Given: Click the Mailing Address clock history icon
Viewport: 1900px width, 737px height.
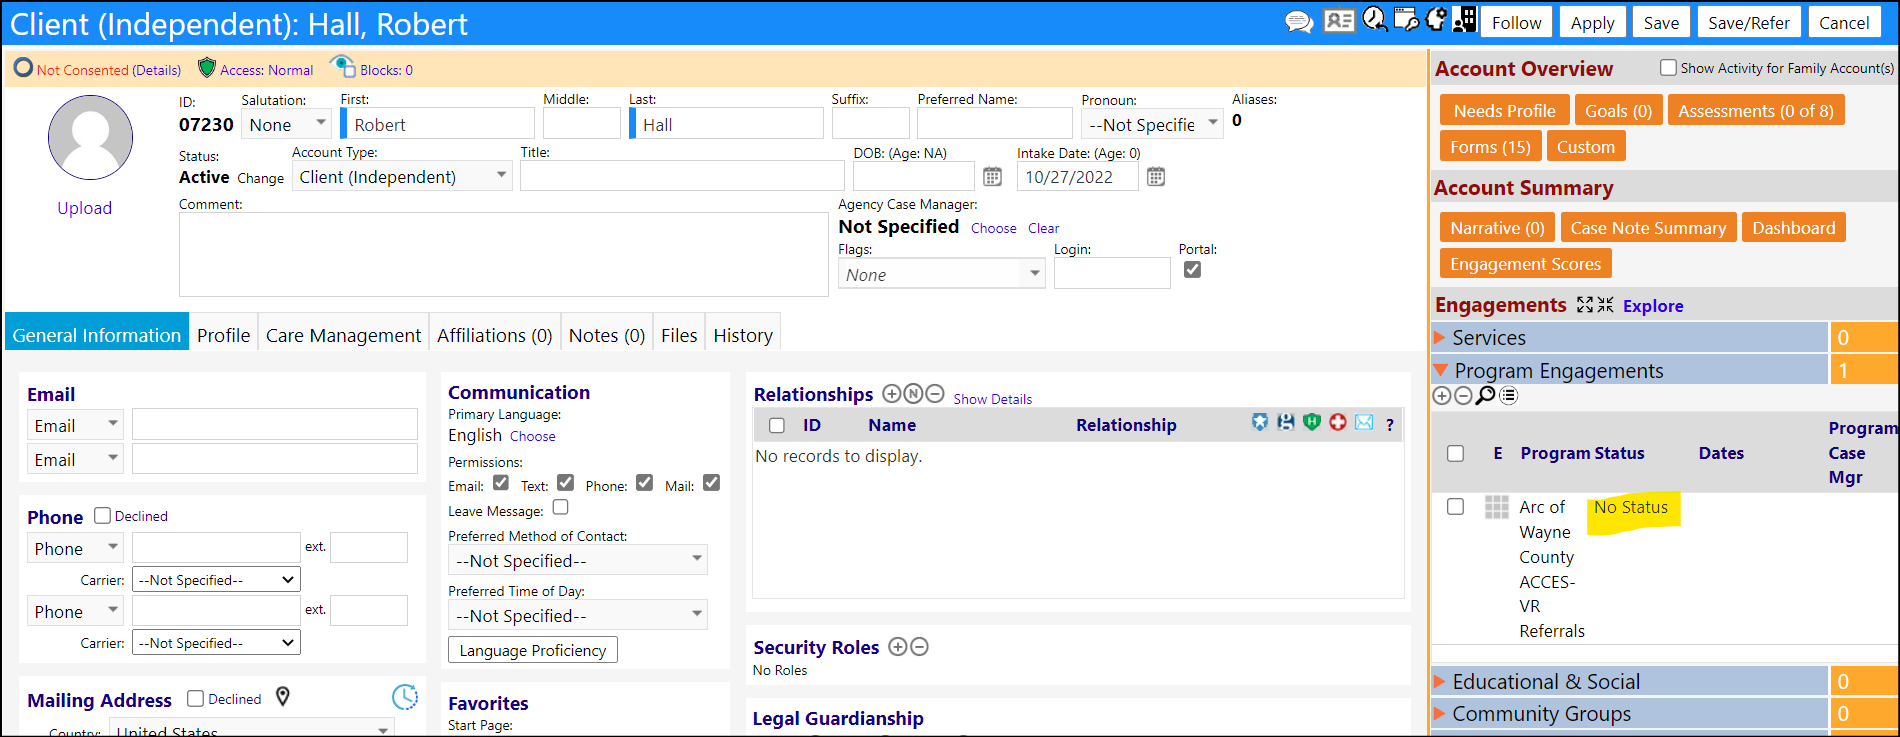Looking at the screenshot, I should point(405,697).
